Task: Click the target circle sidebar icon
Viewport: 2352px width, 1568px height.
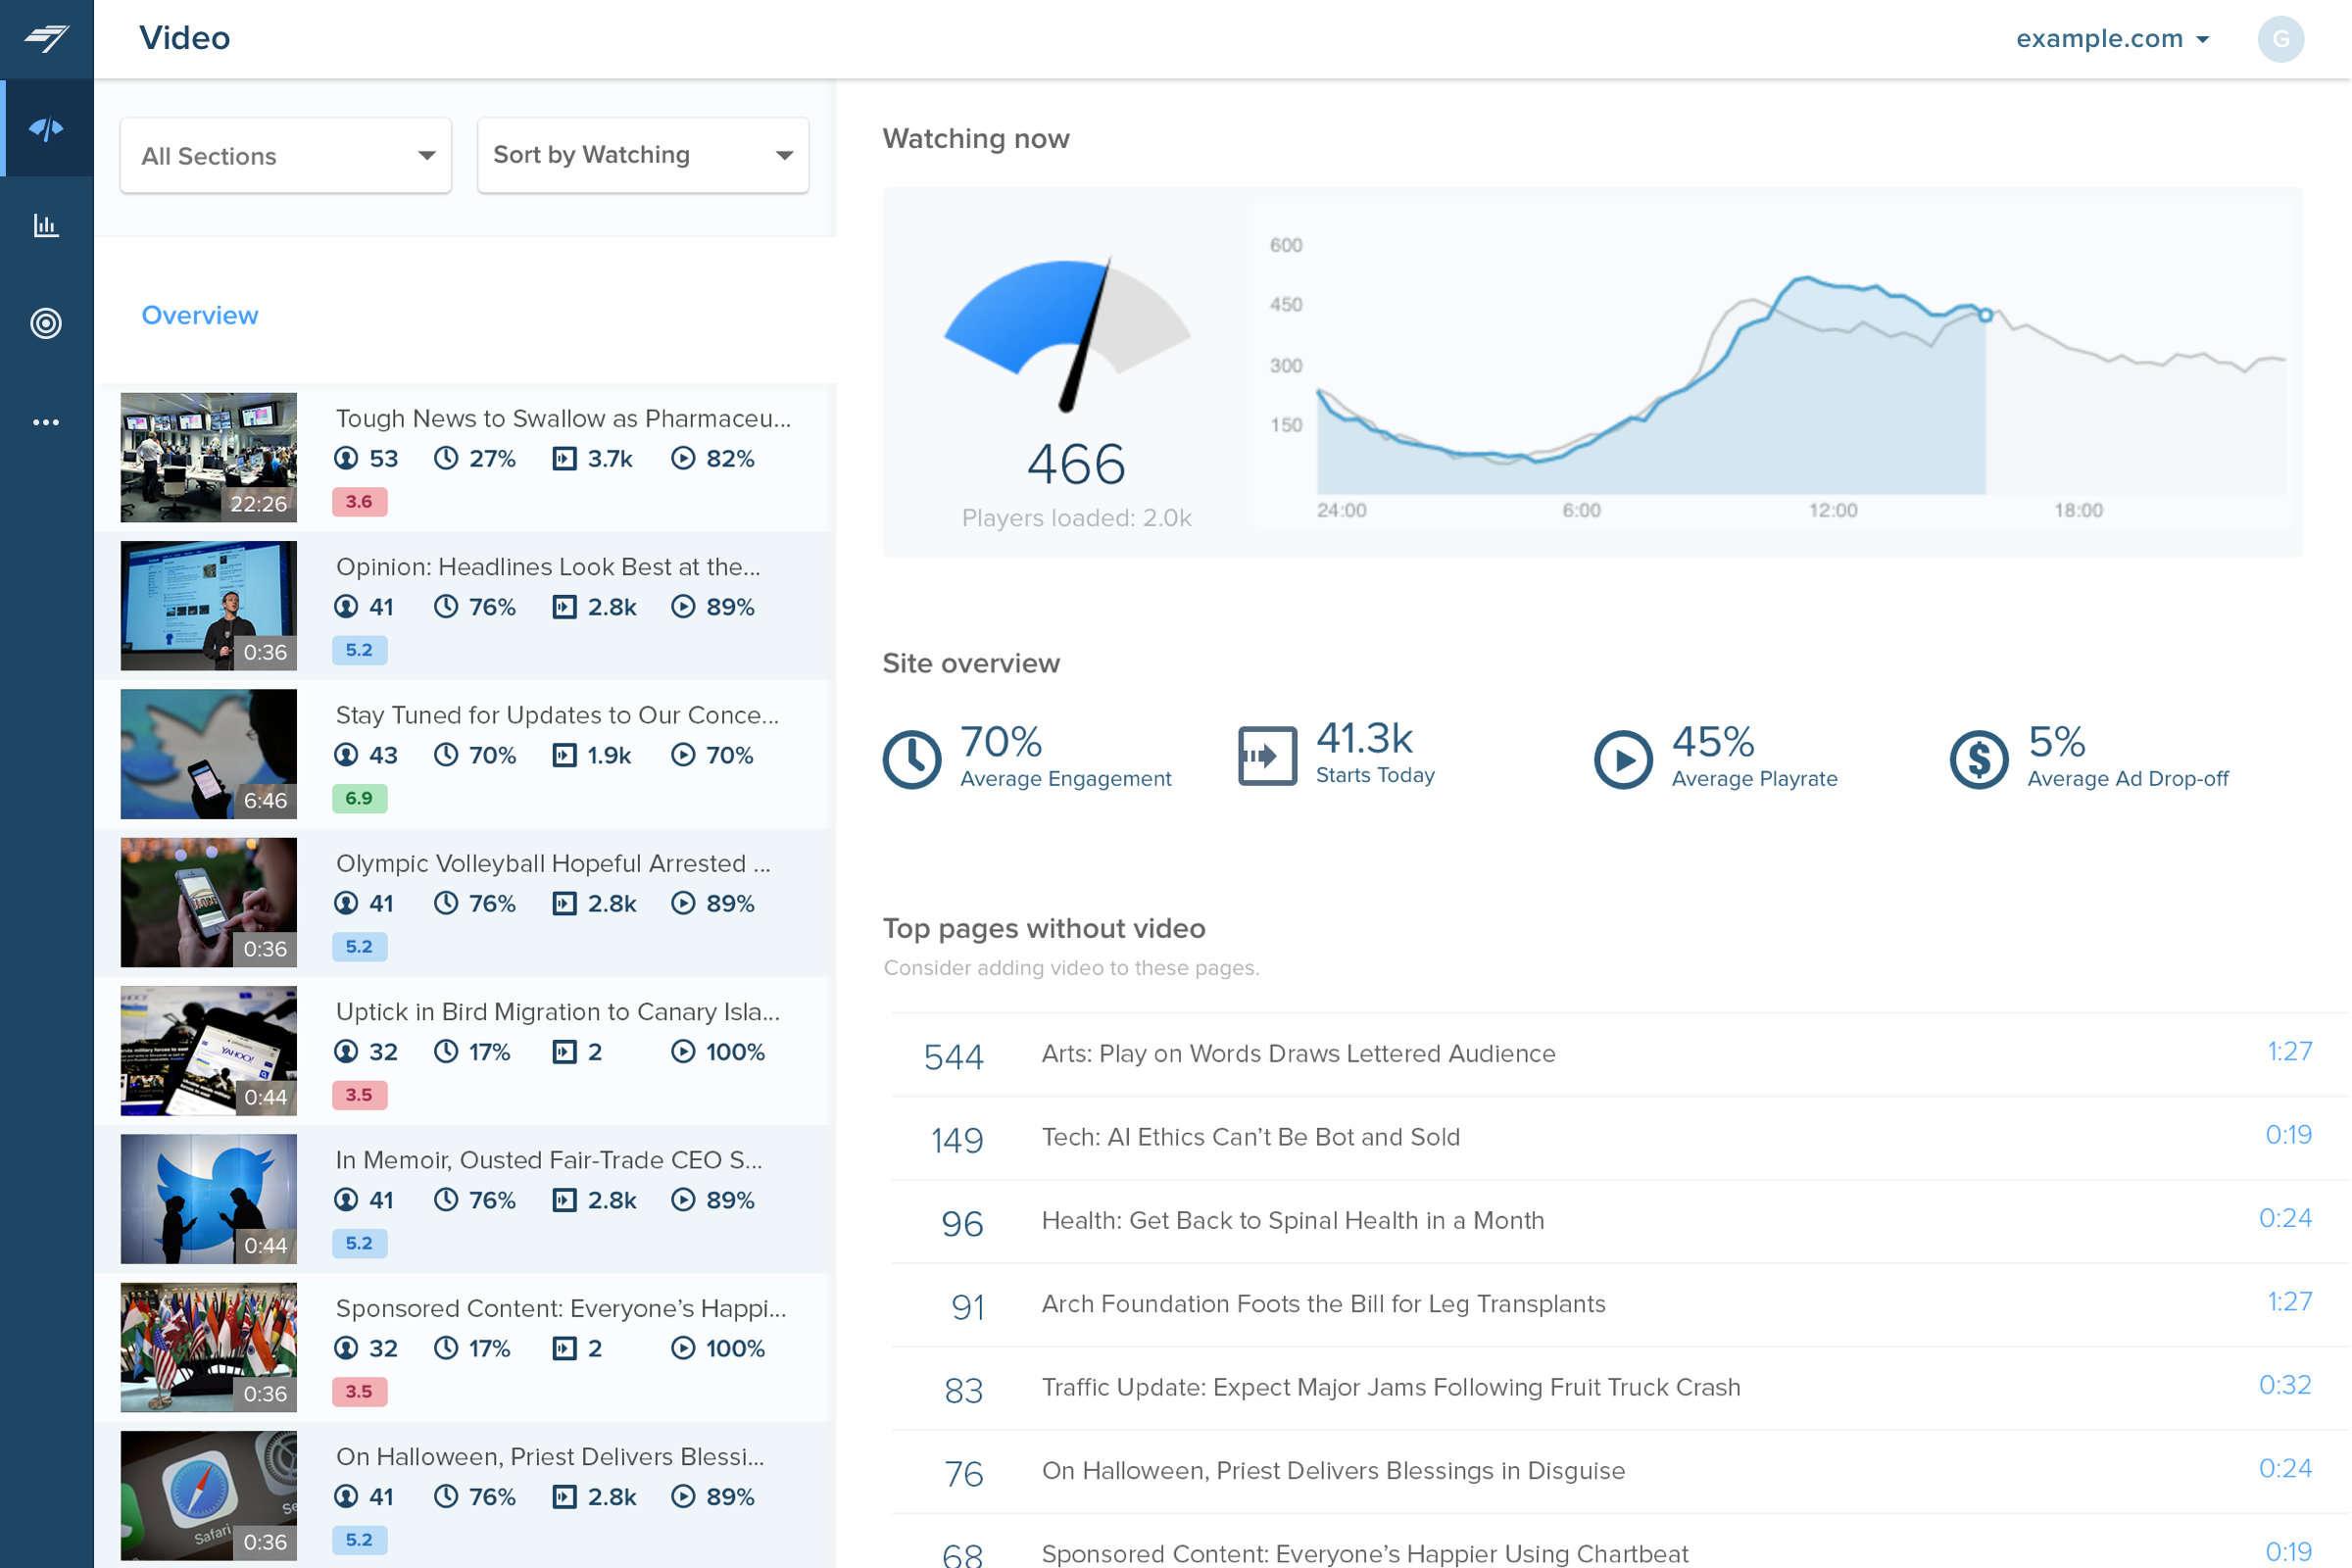Action: 46,323
